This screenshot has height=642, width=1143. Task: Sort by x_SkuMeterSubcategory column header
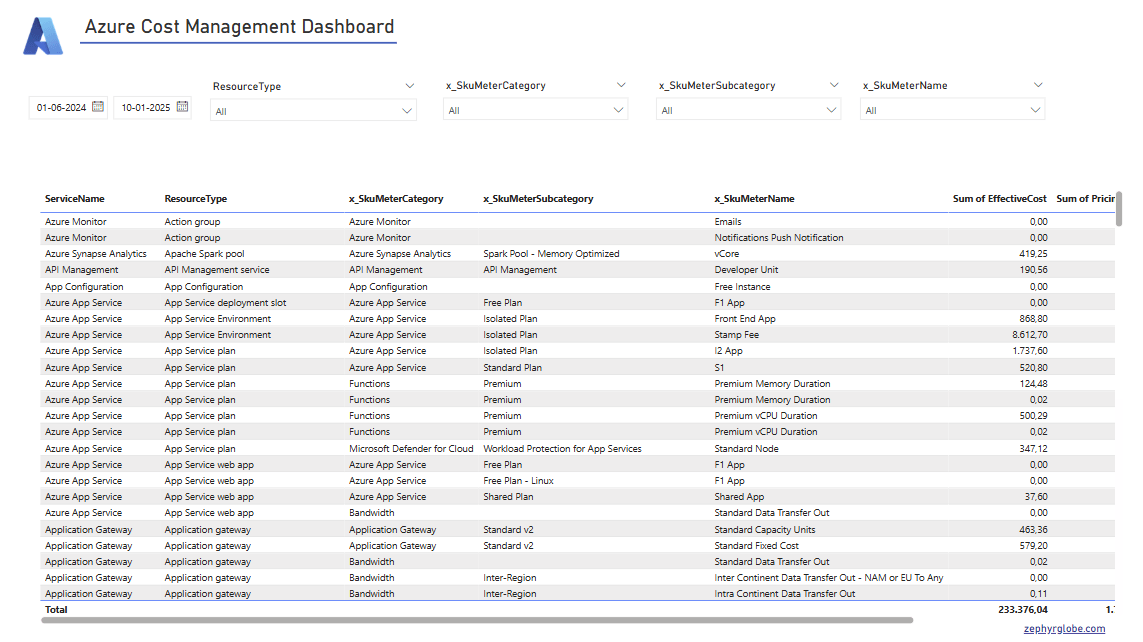pos(538,198)
